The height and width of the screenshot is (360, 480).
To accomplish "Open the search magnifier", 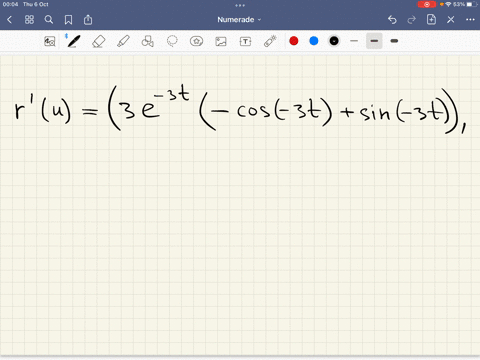I will pyautogui.click(x=49, y=20).
